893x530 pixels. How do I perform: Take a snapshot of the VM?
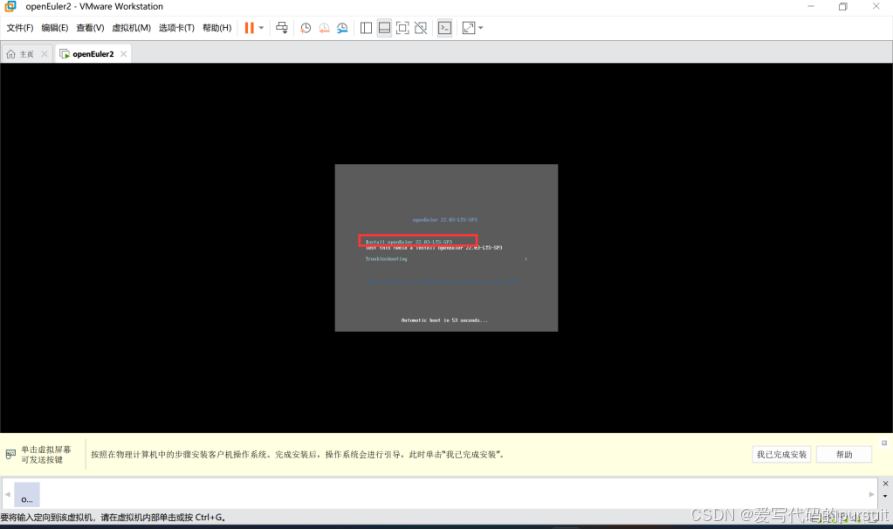coord(306,28)
